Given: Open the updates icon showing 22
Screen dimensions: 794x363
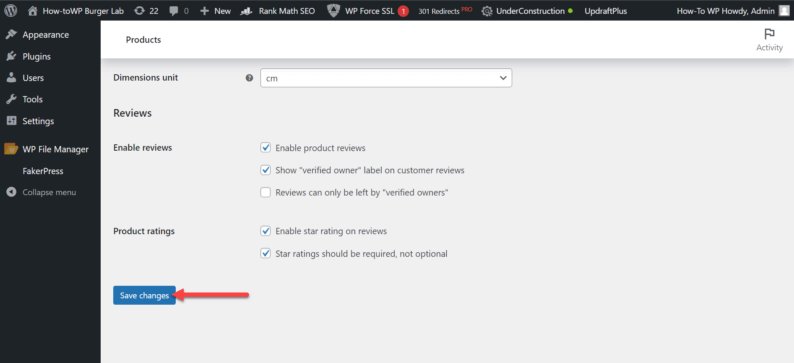Looking at the screenshot, I should point(140,11).
